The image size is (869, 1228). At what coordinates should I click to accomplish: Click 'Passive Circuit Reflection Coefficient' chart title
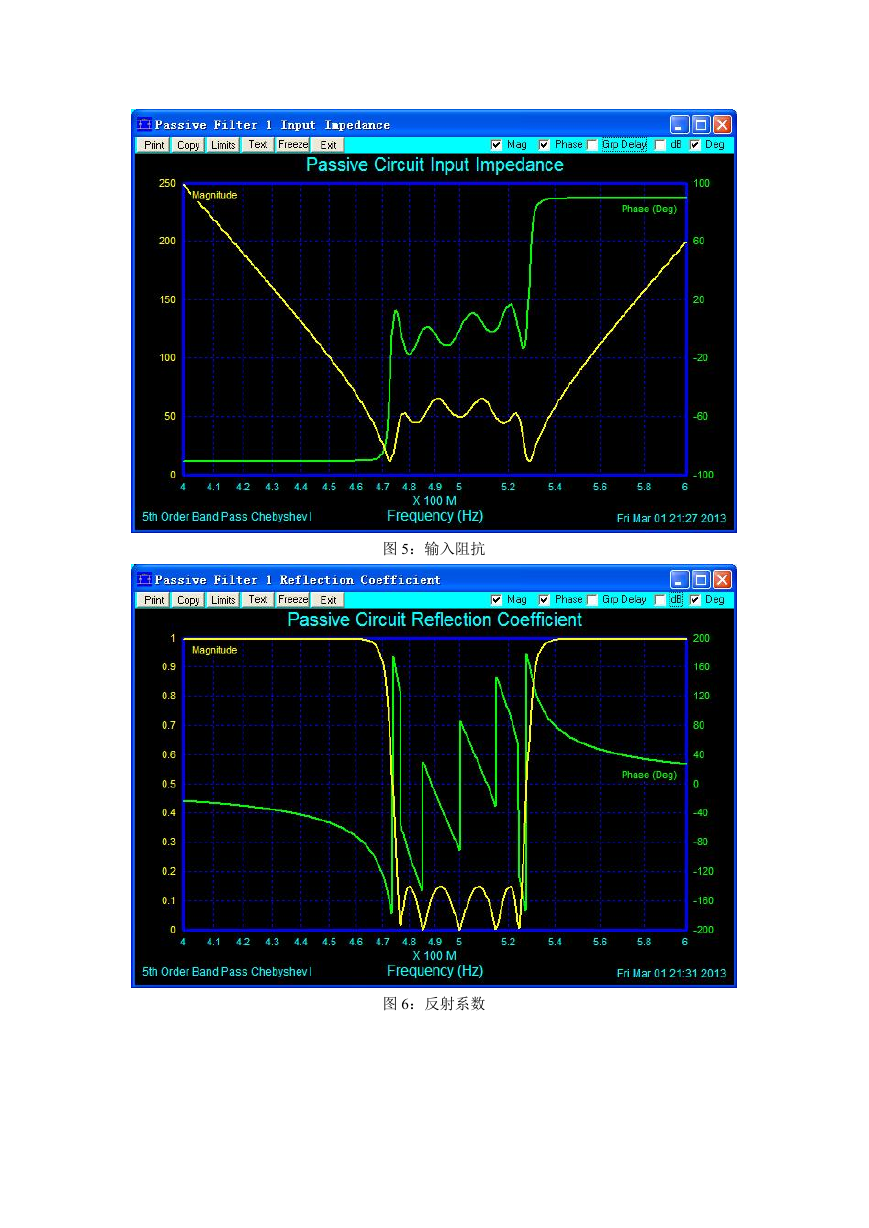point(435,620)
